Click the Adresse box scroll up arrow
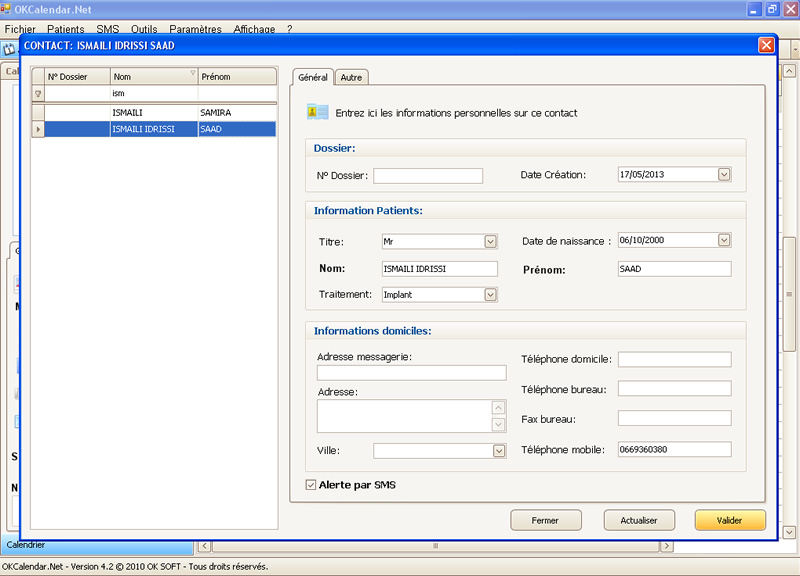Screen dimensions: 800x576 [498, 408]
